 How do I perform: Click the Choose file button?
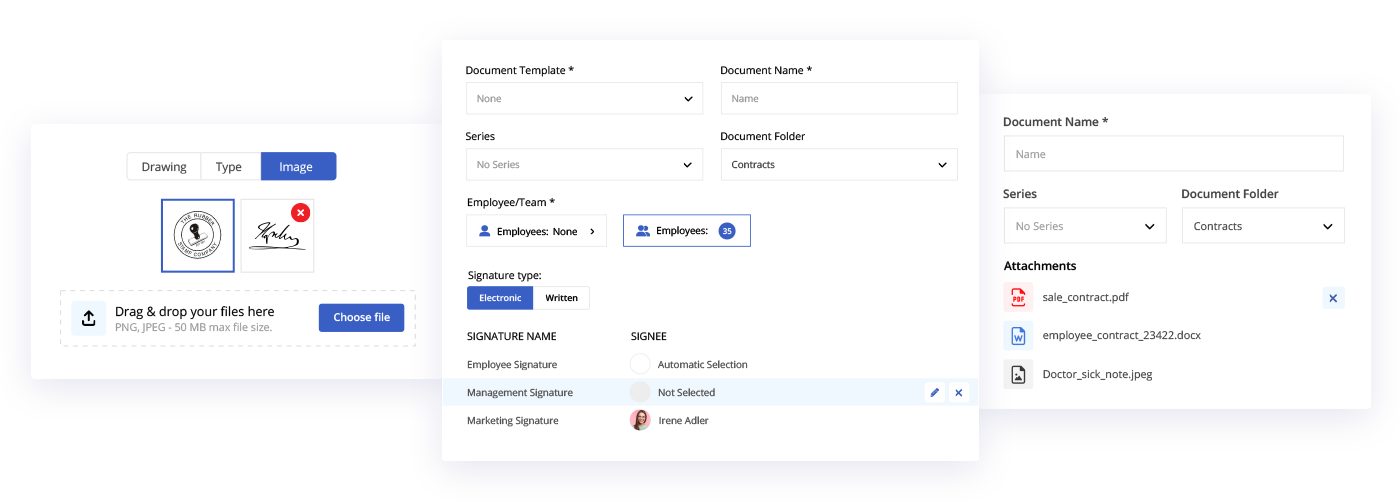click(x=361, y=318)
